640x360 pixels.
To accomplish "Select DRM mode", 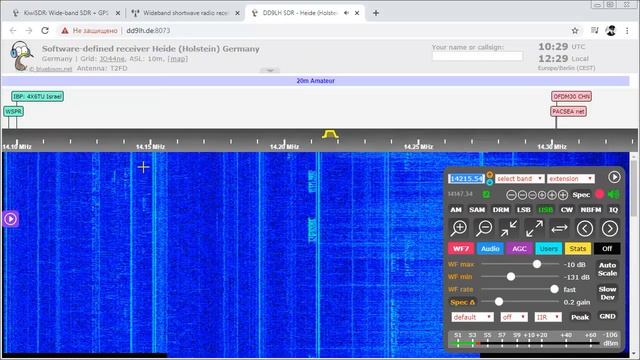I will (x=501, y=210).
